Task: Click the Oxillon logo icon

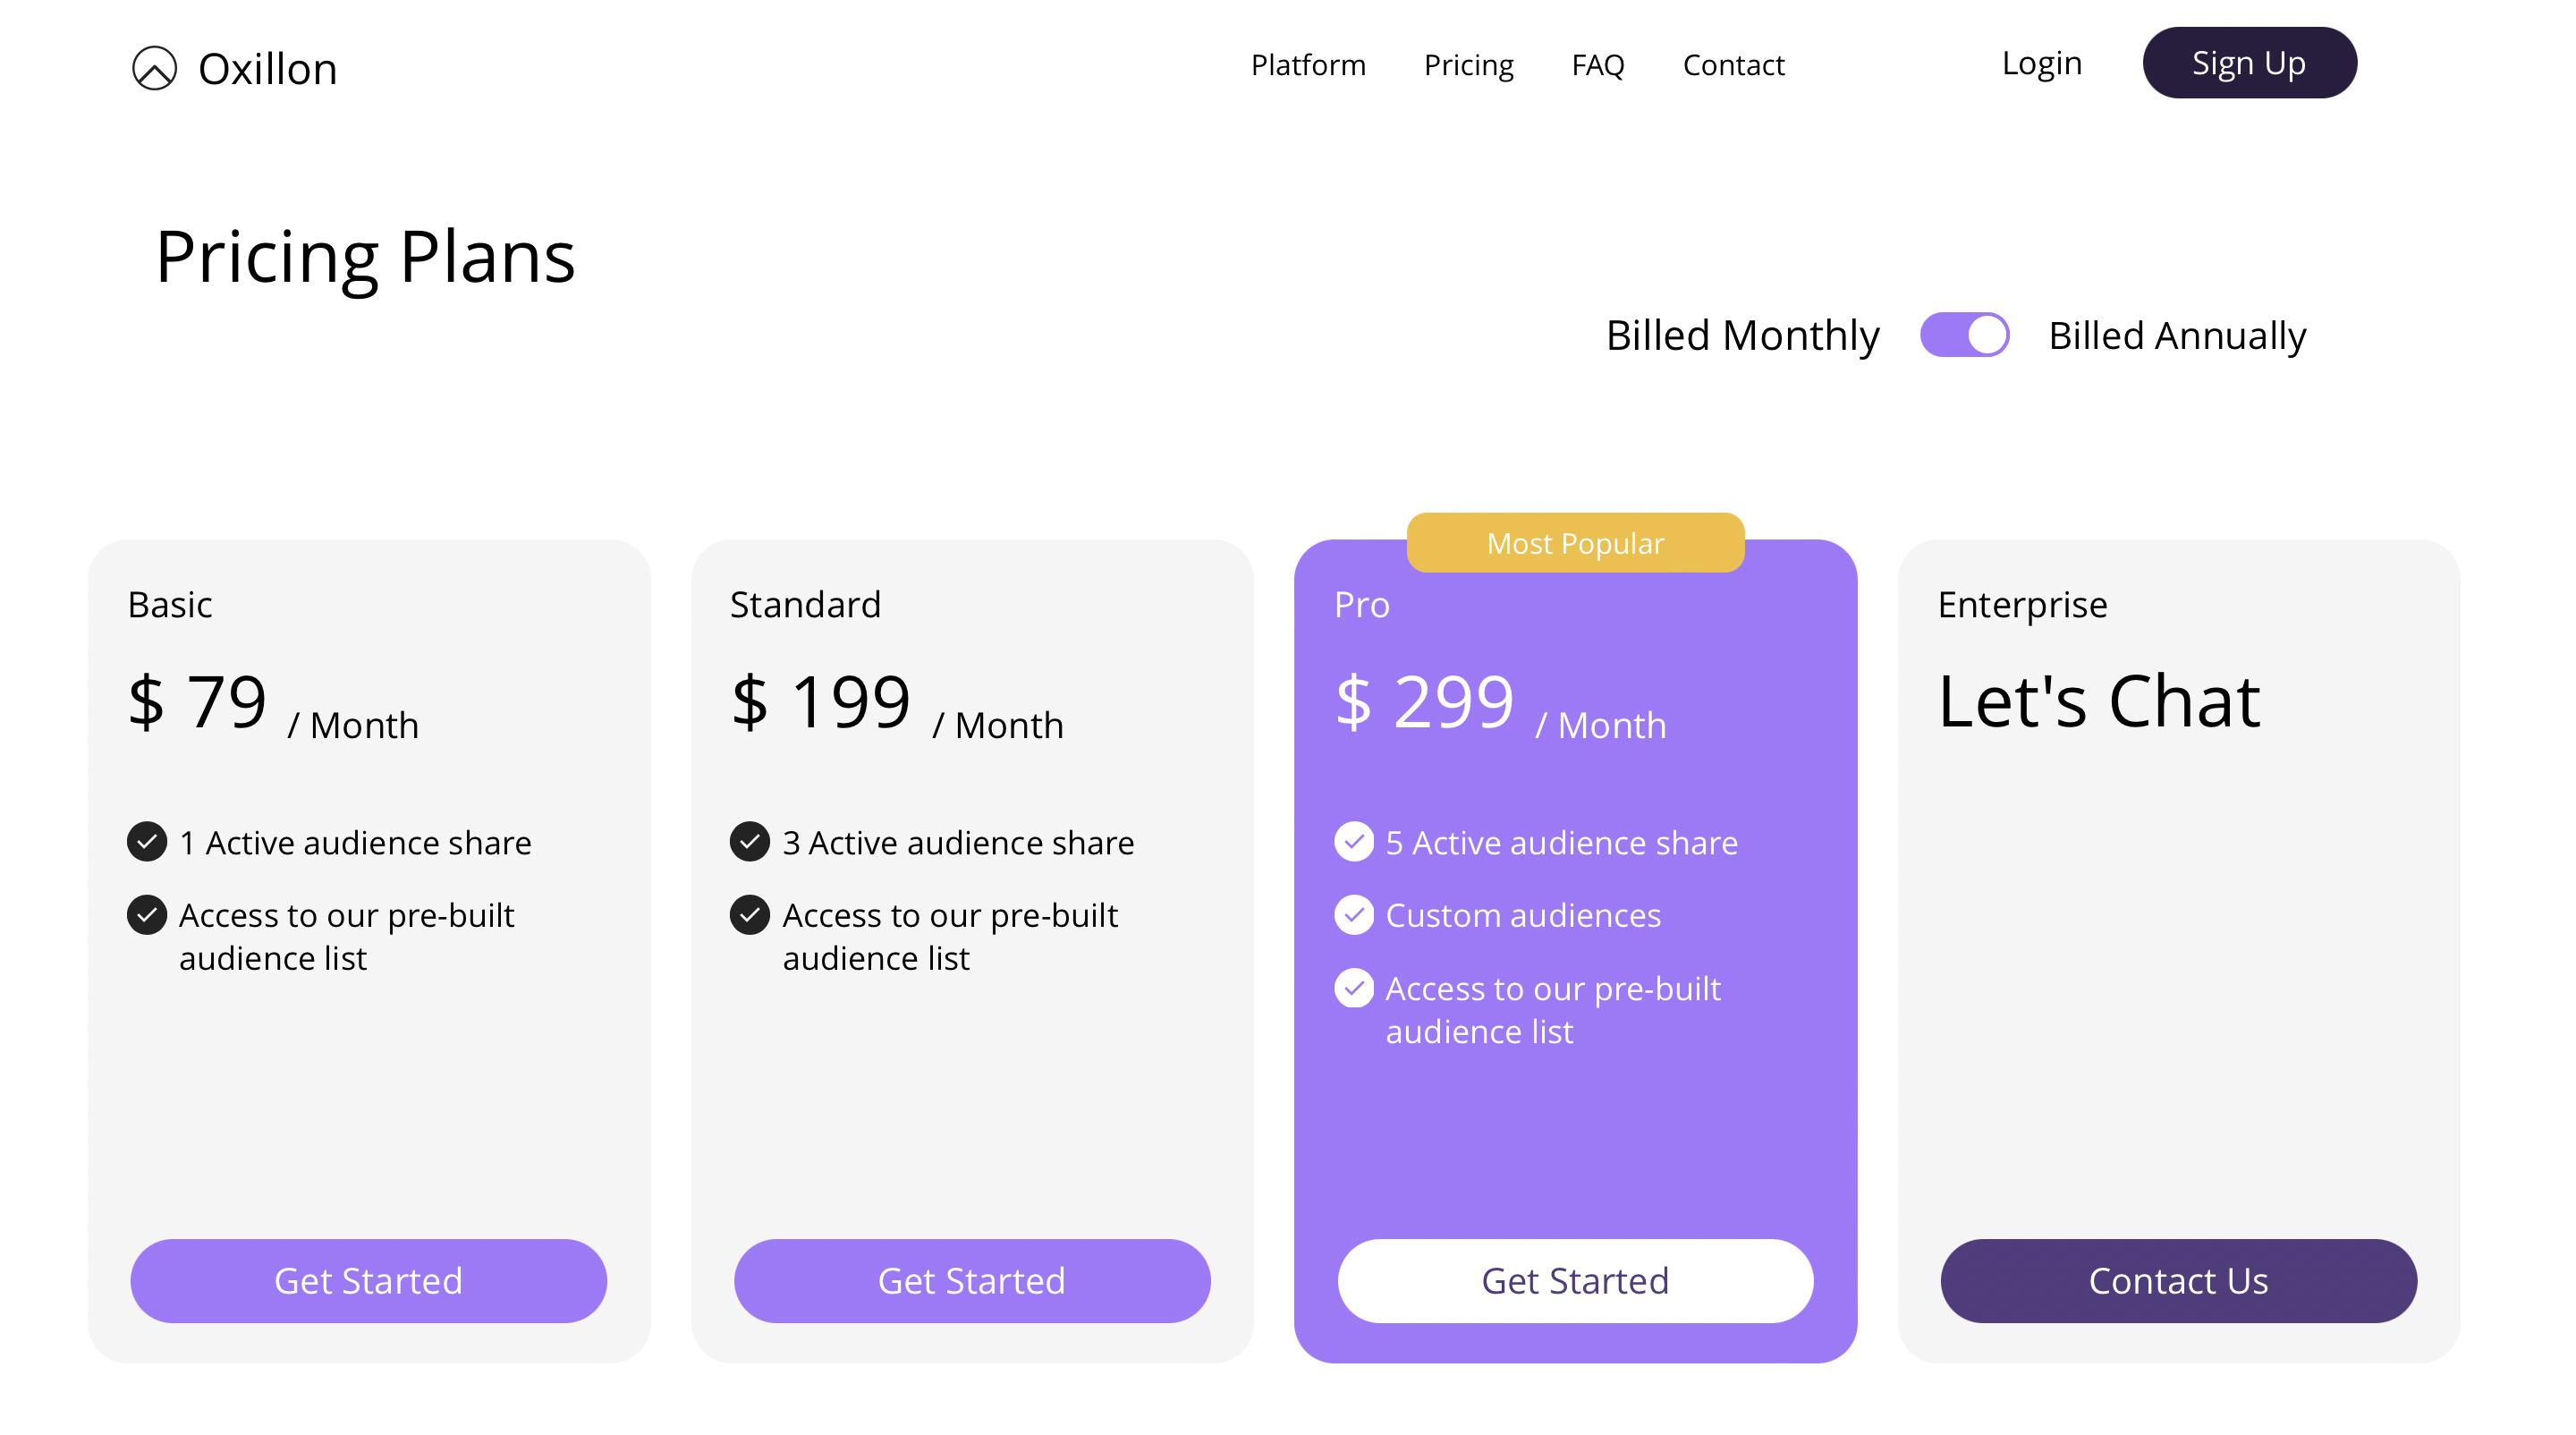Action: [154, 68]
